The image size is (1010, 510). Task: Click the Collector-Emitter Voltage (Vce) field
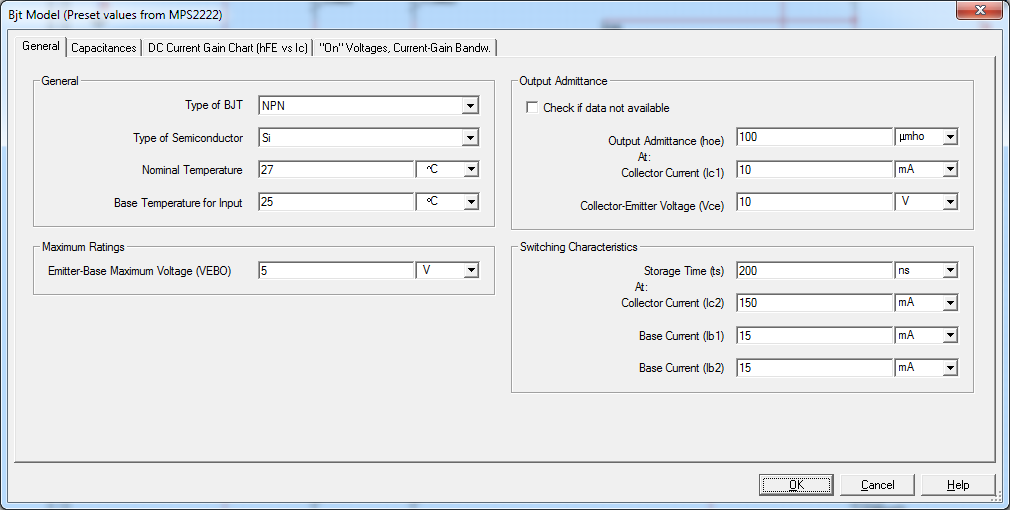click(814, 202)
